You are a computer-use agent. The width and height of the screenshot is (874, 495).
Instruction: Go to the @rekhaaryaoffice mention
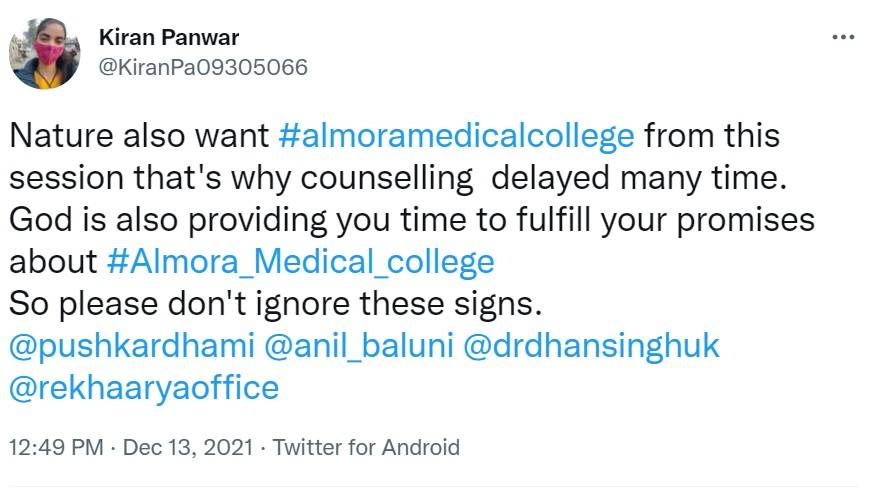pos(144,388)
